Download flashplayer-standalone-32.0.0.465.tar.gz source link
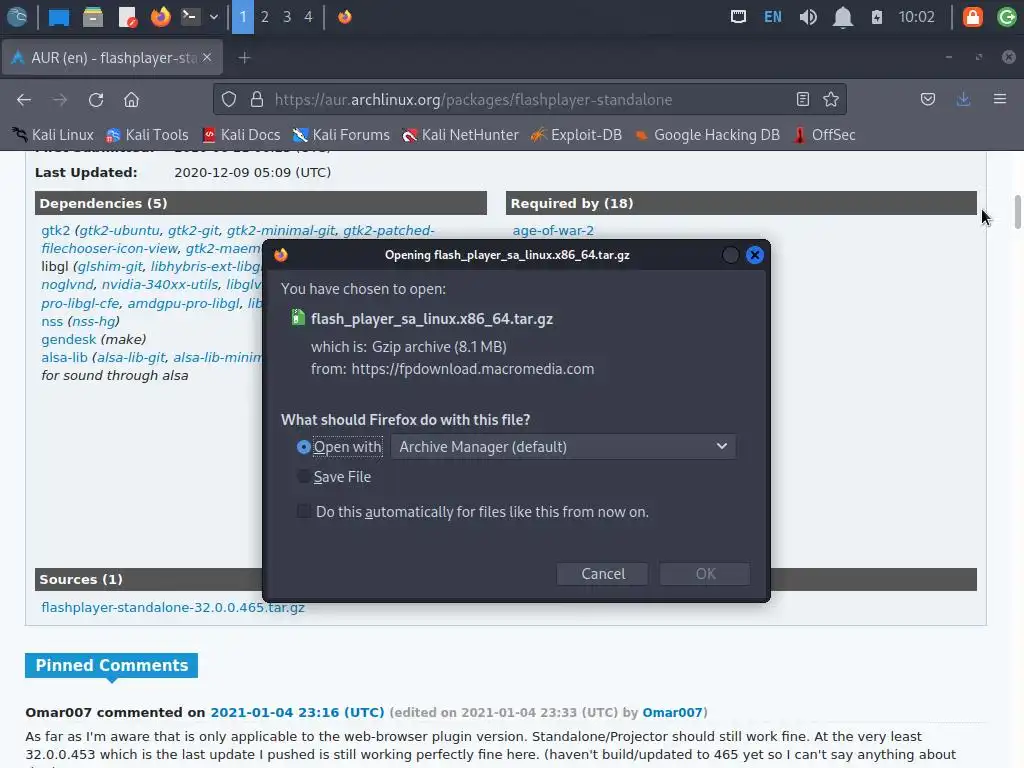This screenshot has height=768, width=1024. point(172,607)
